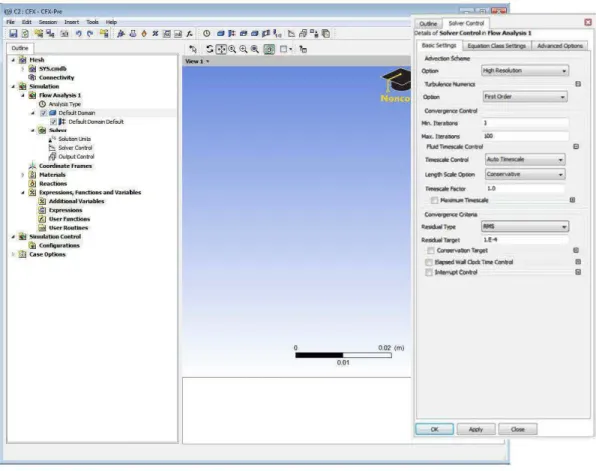Collapse the Fluid Timescale Control section toggle
The width and height of the screenshot is (596, 471).
coord(576,147)
